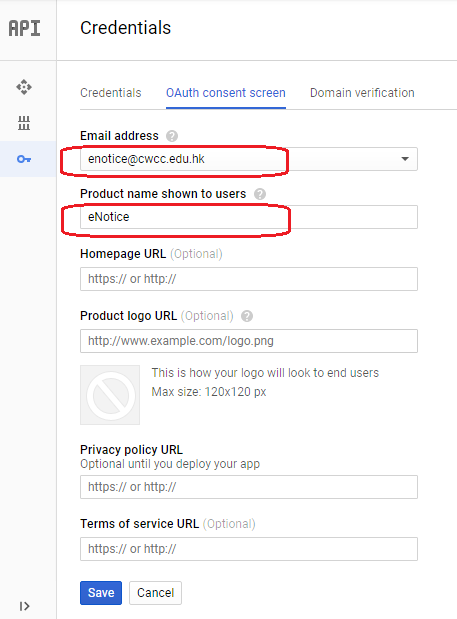Expand the sidebar with the bottom arrow icon
The image size is (457, 619).
tap(24, 606)
